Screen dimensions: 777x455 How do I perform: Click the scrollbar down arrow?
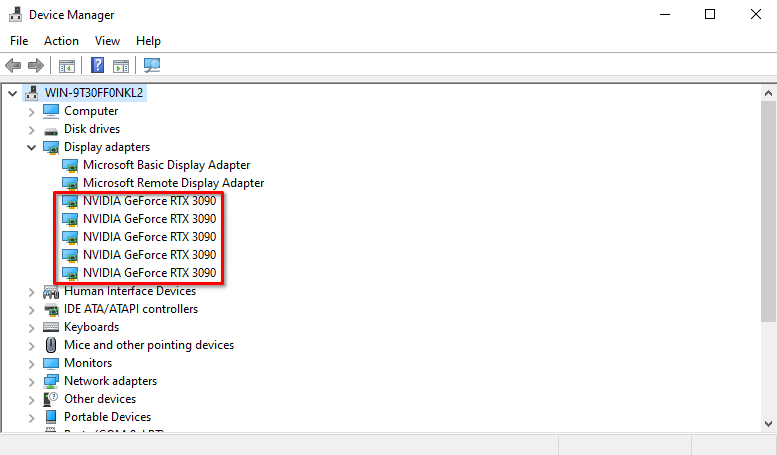(769, 424)
